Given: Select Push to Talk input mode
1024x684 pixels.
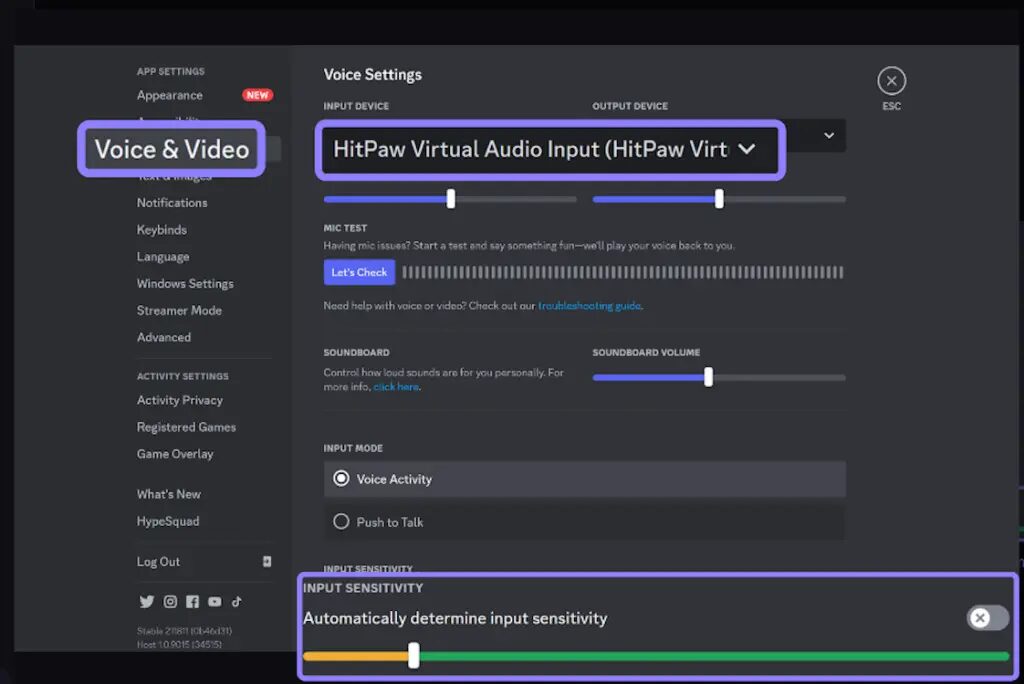Looking at the screenshot, I should click(341, 522).
